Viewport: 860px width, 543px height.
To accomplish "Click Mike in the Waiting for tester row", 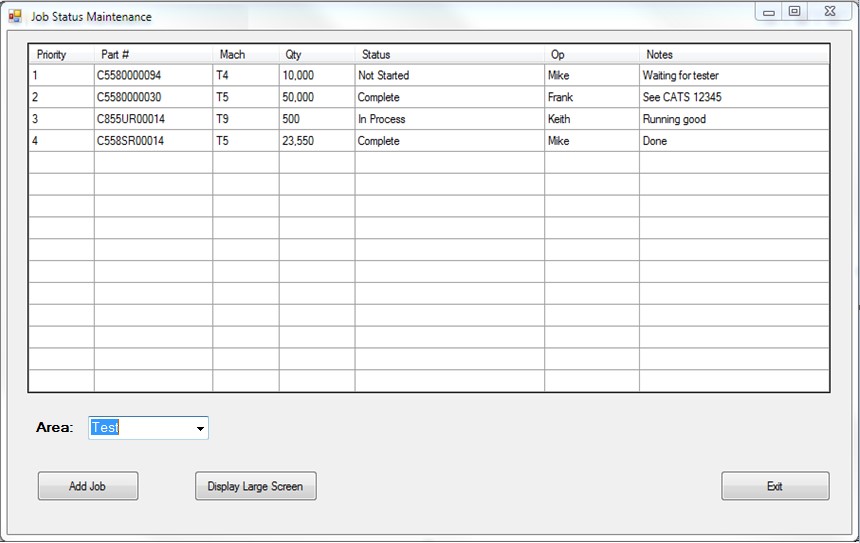I will tap(592, 75).
